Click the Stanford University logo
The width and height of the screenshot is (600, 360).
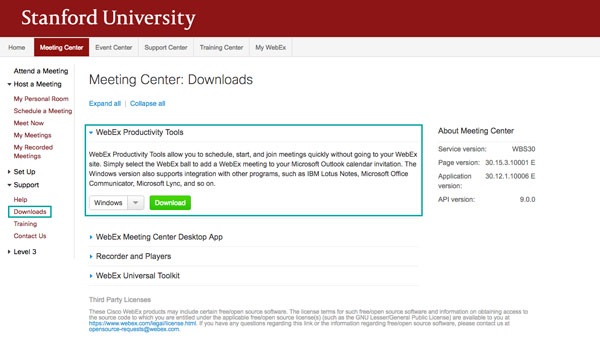[108, 18]
